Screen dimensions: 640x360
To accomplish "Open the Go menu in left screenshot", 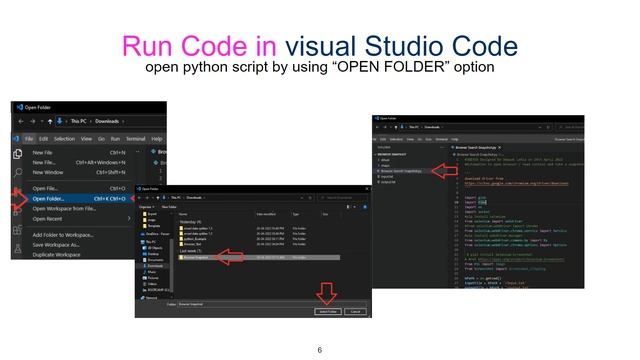I will click(101, 139).
